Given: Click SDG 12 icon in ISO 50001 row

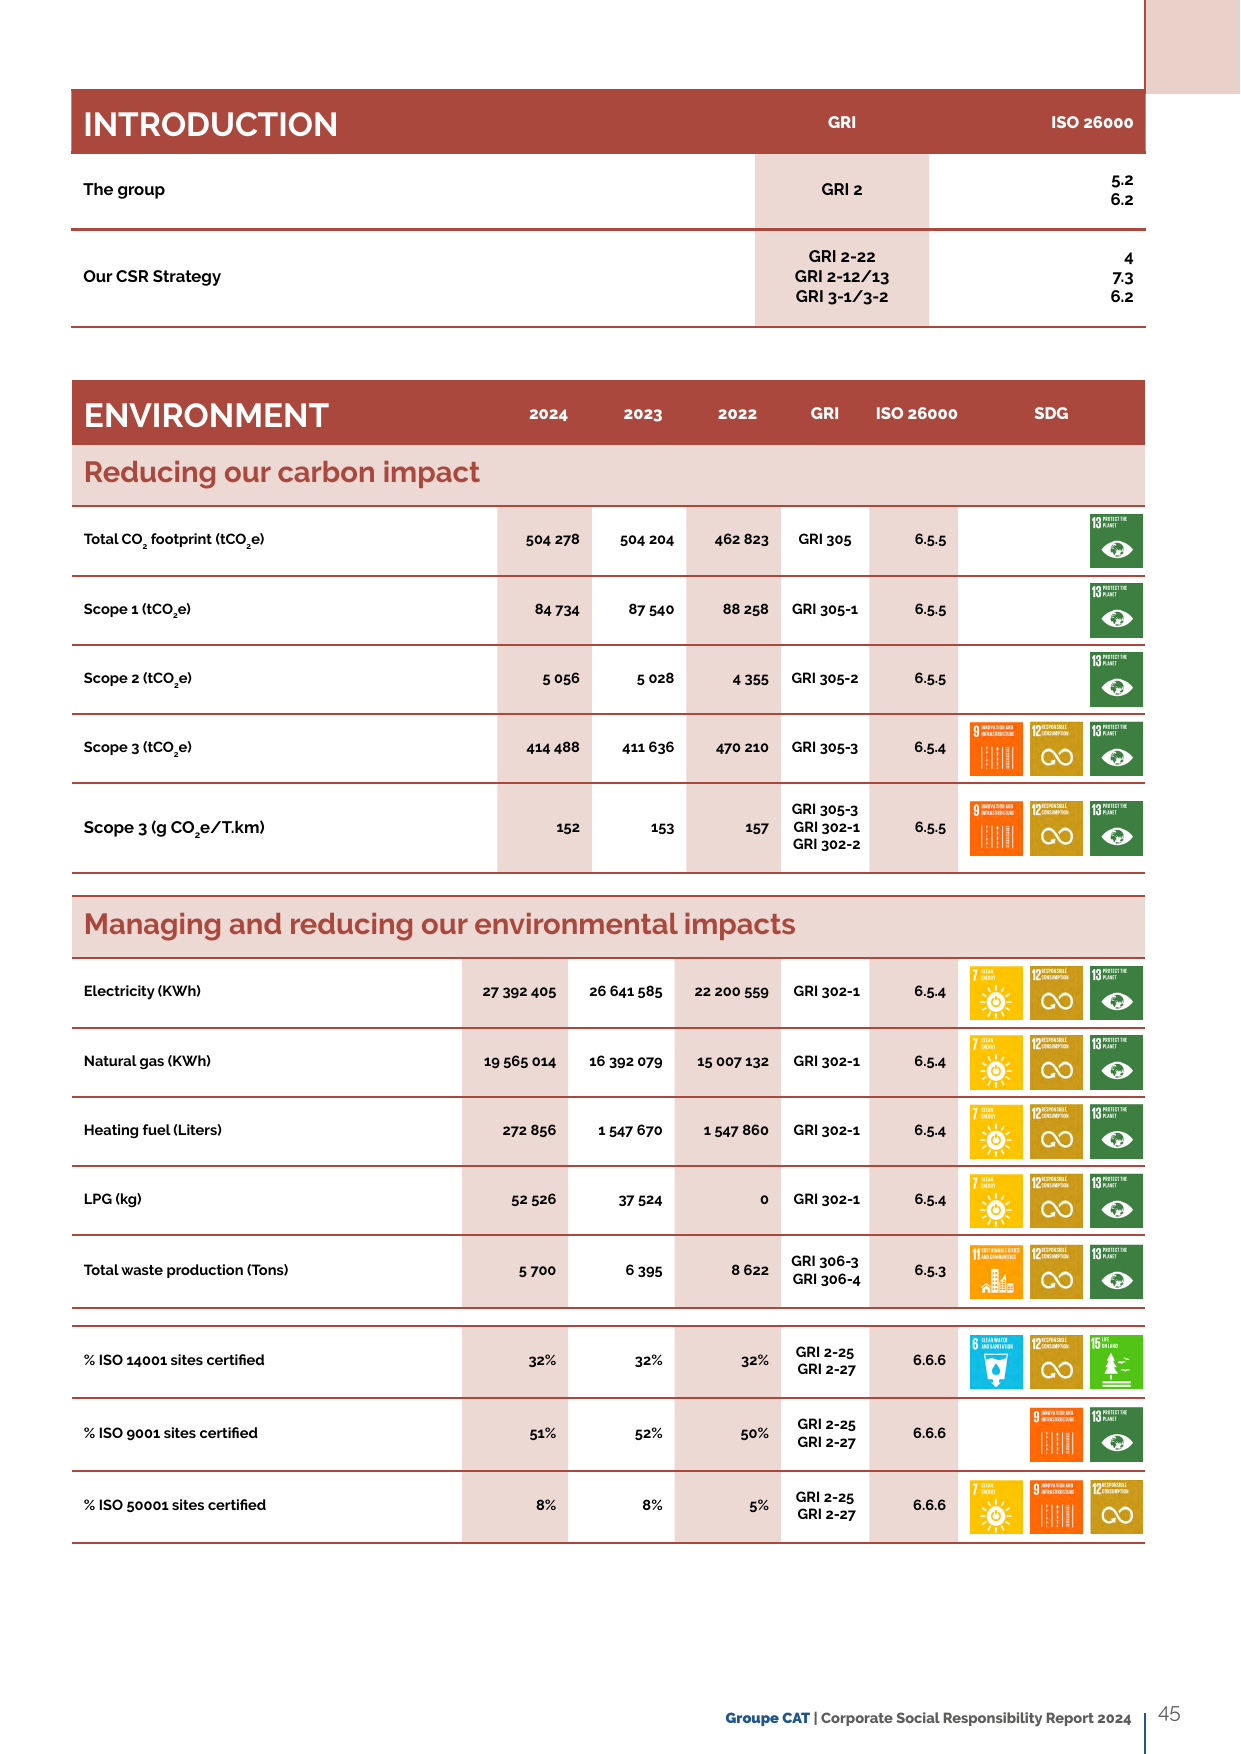Looking at the screenshot, I should click(1116, 1507).
